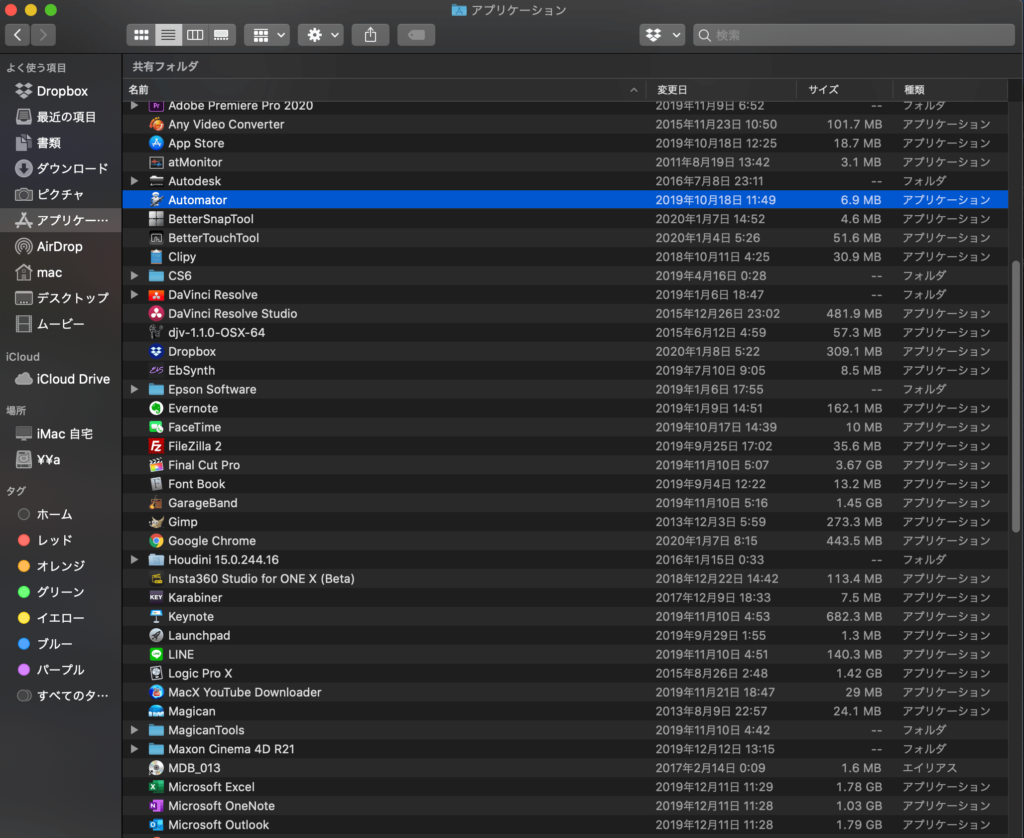Show all tags in the sidebar

[x=60, y=696]
